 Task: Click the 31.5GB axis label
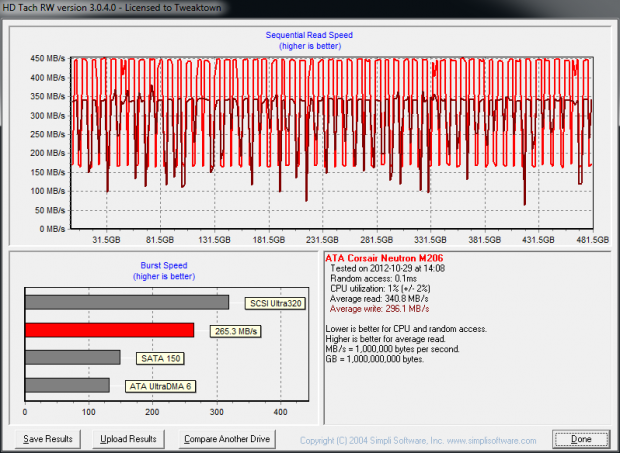[106, 240]
